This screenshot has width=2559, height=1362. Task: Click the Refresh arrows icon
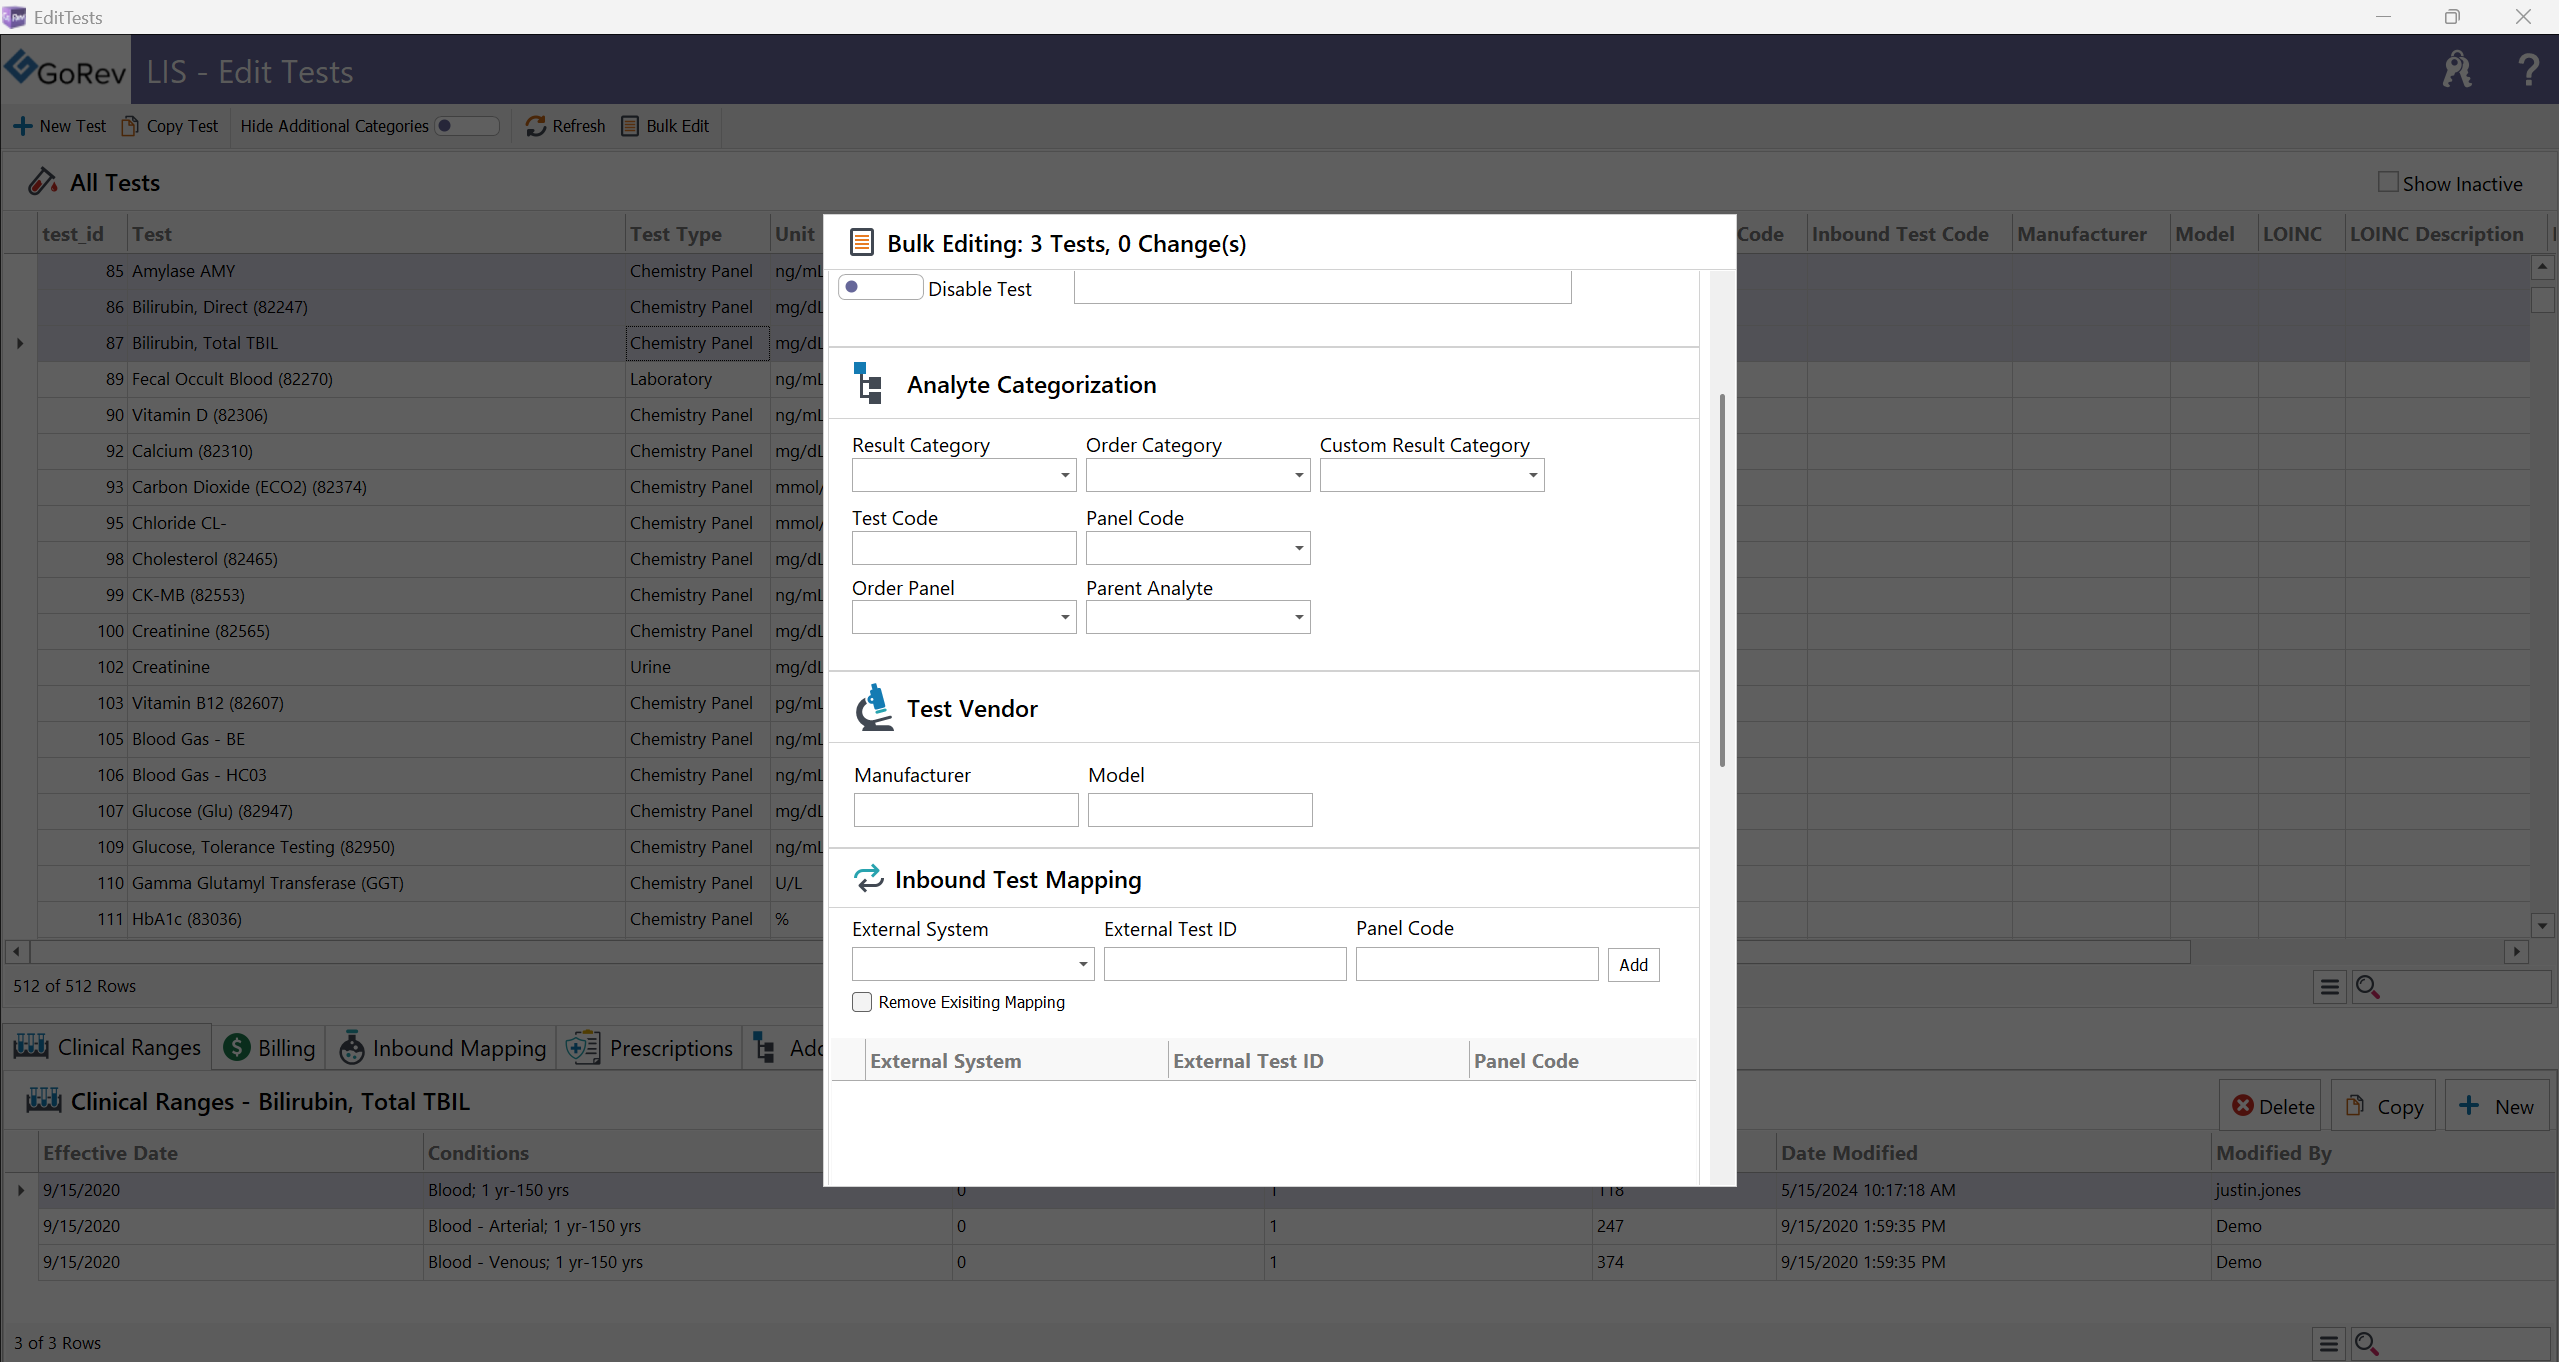535,126
